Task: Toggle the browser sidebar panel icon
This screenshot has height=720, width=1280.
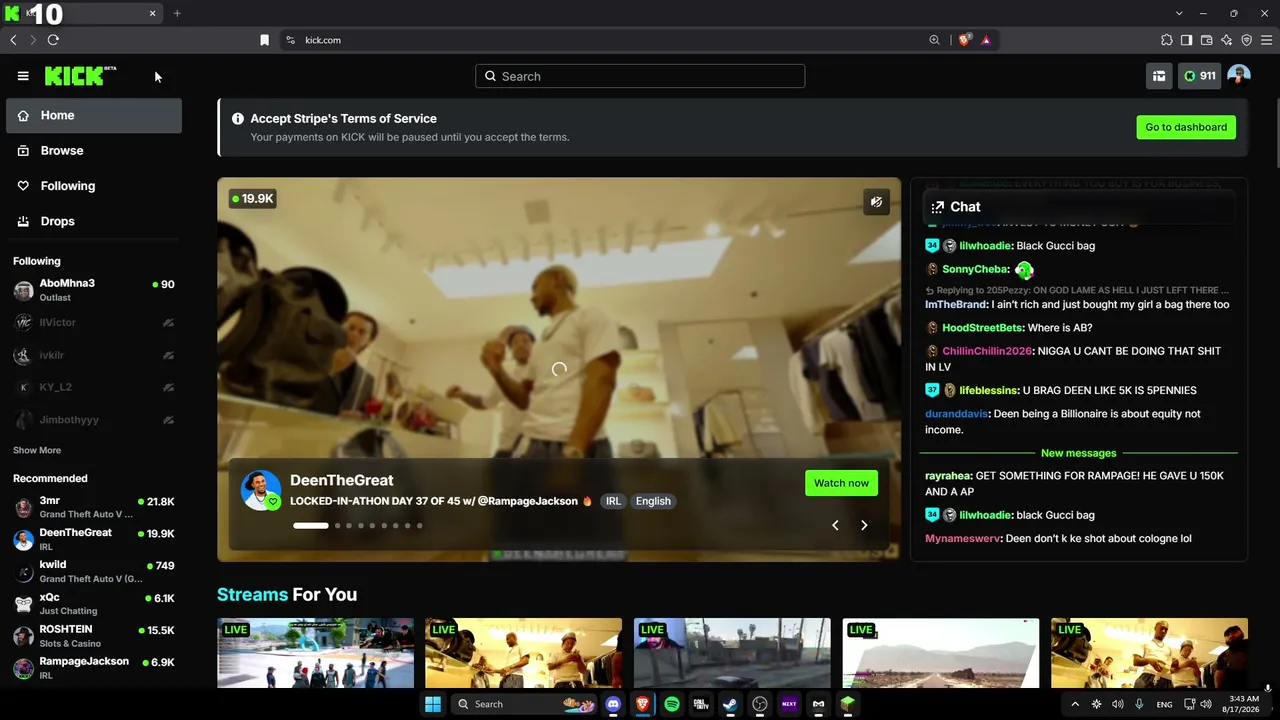Action: 1186,40
